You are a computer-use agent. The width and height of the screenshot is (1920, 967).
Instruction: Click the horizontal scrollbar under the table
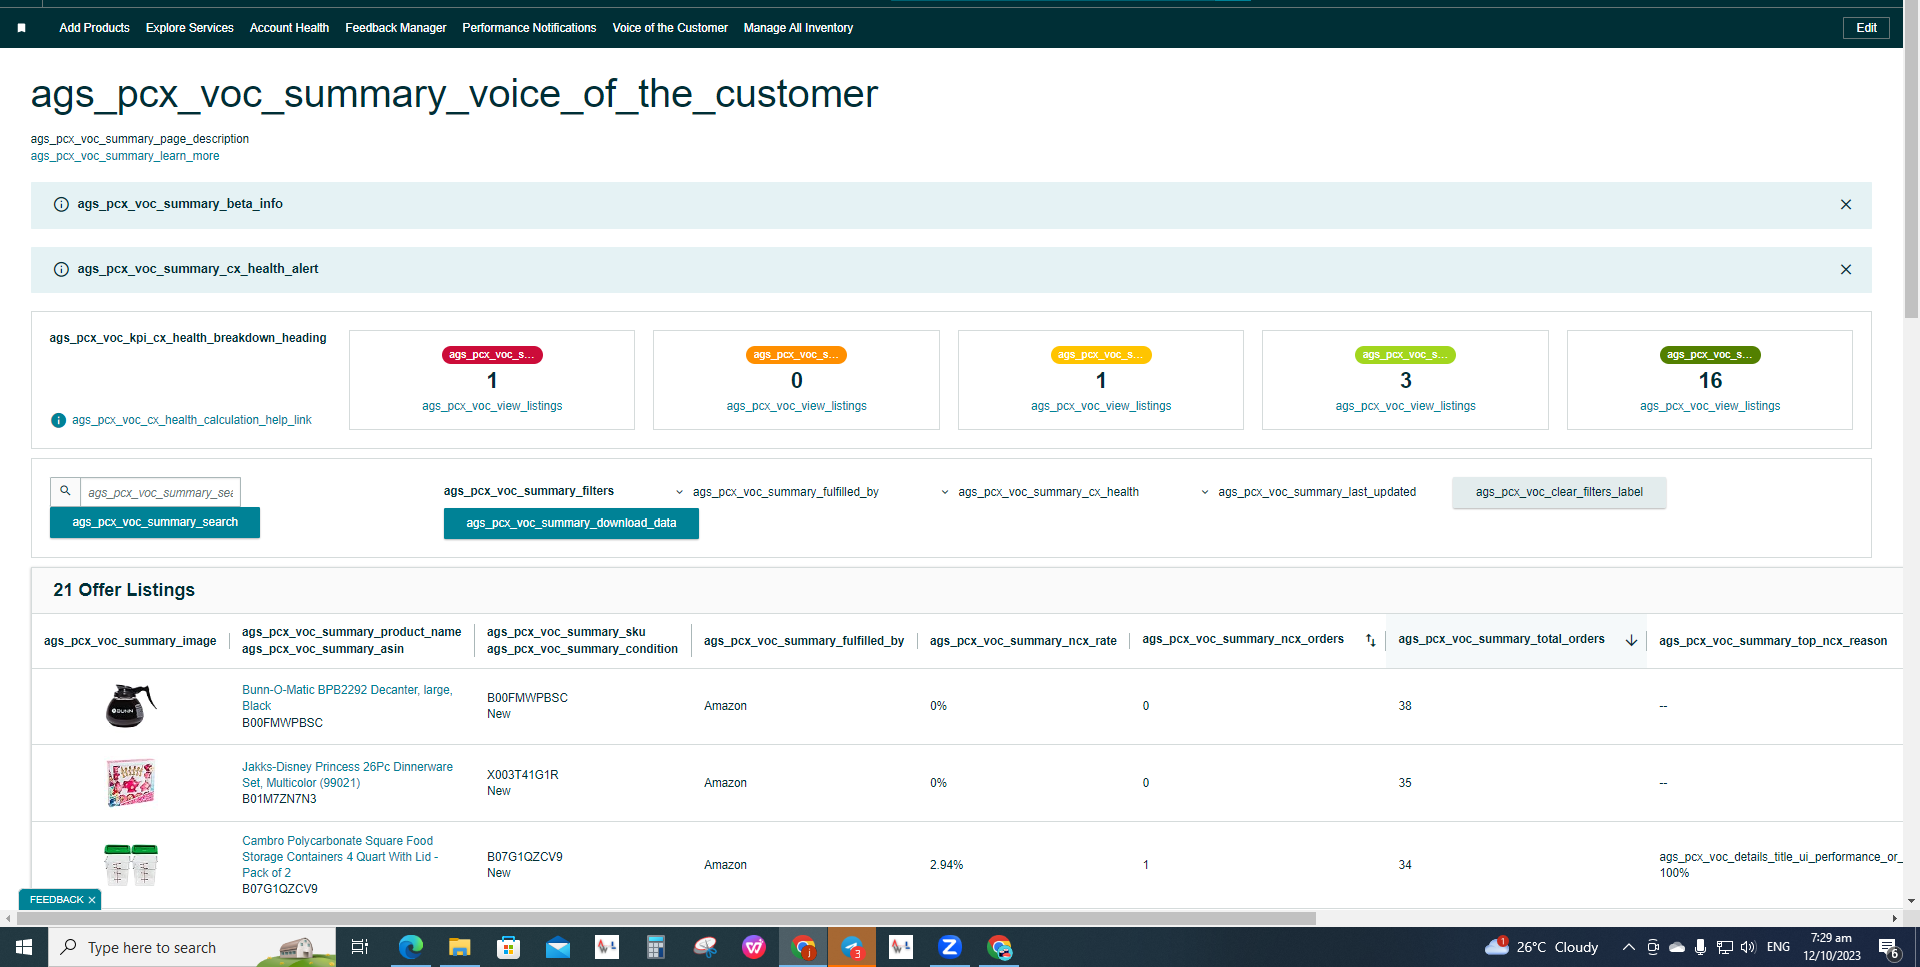click(665, 918)
